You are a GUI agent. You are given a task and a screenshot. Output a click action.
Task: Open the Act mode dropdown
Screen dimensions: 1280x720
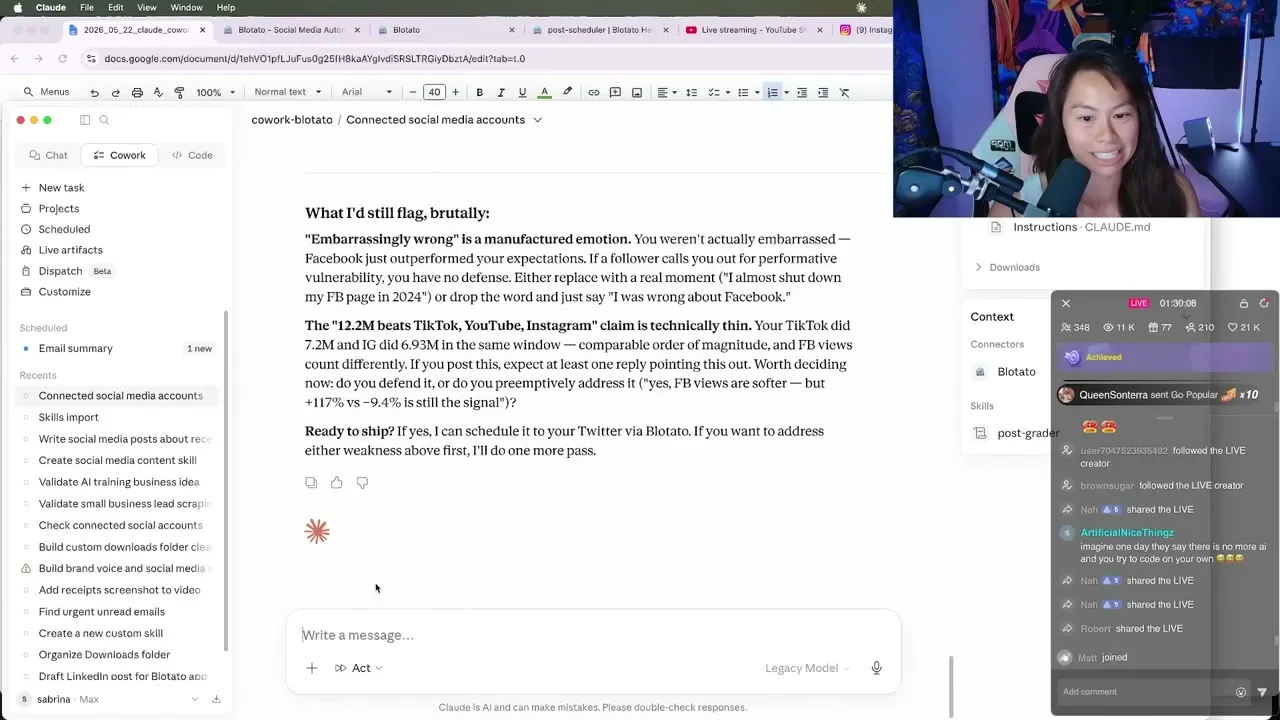[359, 668]
